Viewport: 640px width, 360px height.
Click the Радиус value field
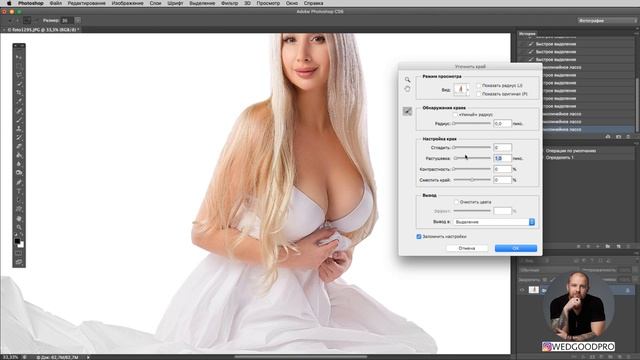(x=502, y=123)
